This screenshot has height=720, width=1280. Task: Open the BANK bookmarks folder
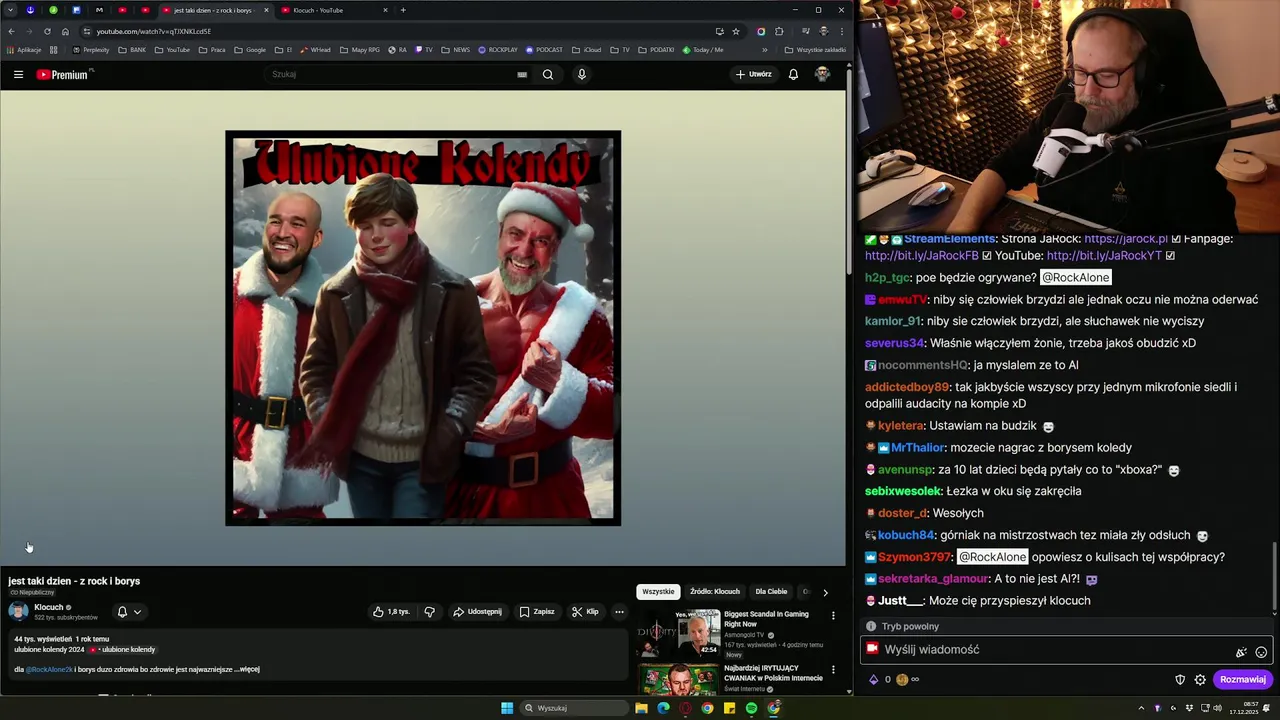(x=131, y=50)
